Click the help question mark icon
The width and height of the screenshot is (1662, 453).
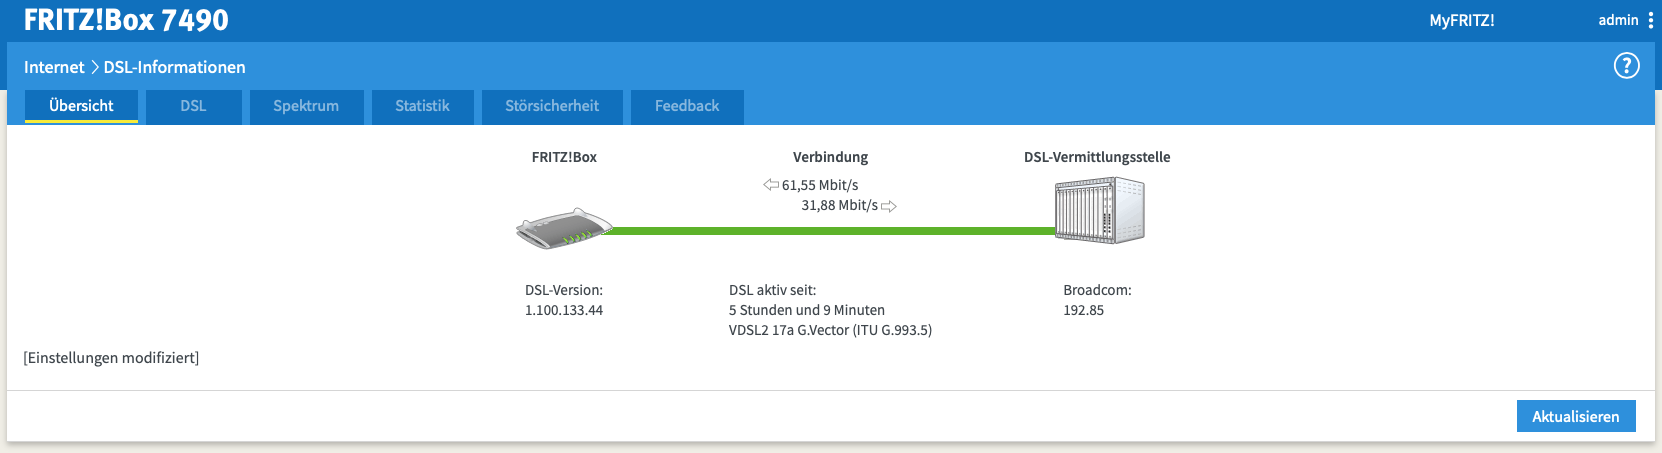pyautogui.click(x=1626, y=66)
